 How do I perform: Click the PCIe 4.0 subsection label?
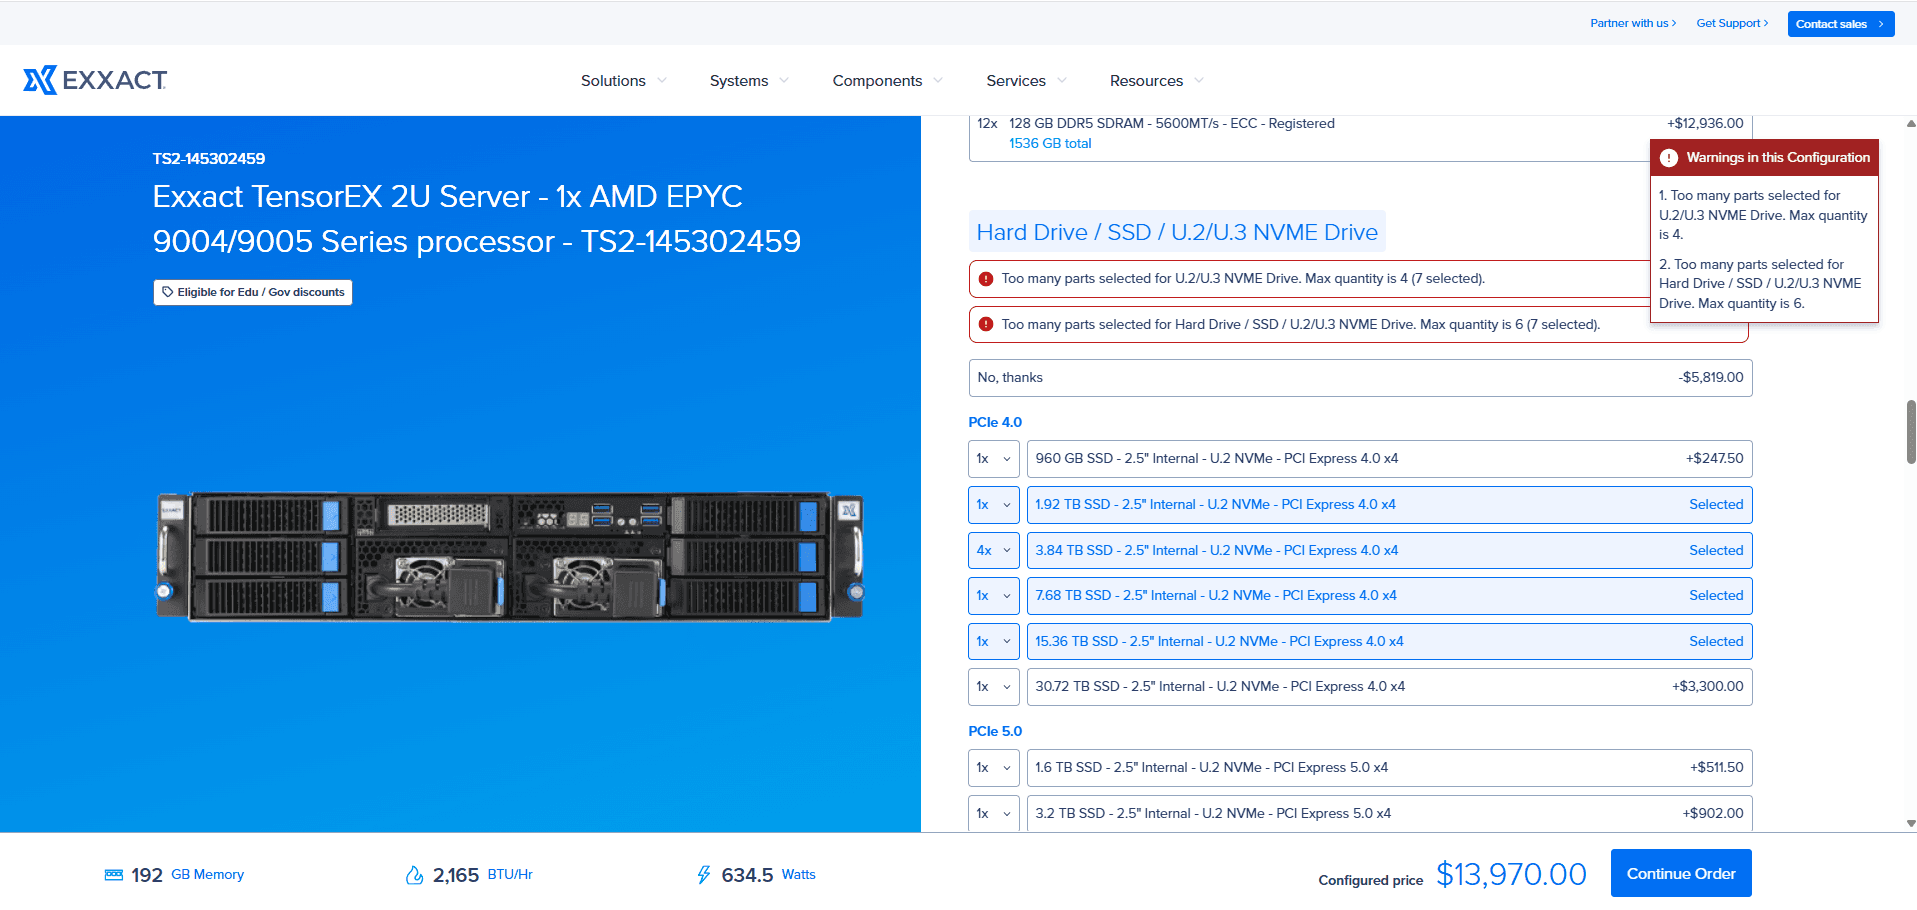[995, 423]
